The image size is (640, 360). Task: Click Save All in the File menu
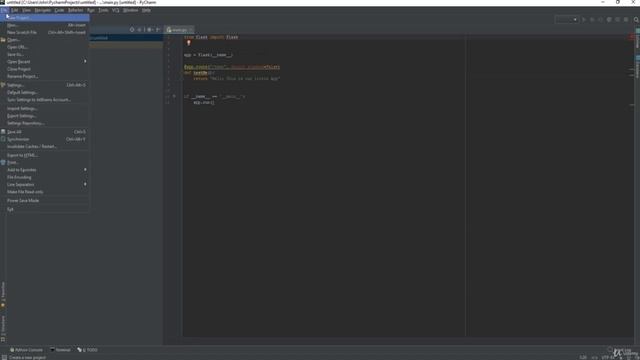(44, 132)
